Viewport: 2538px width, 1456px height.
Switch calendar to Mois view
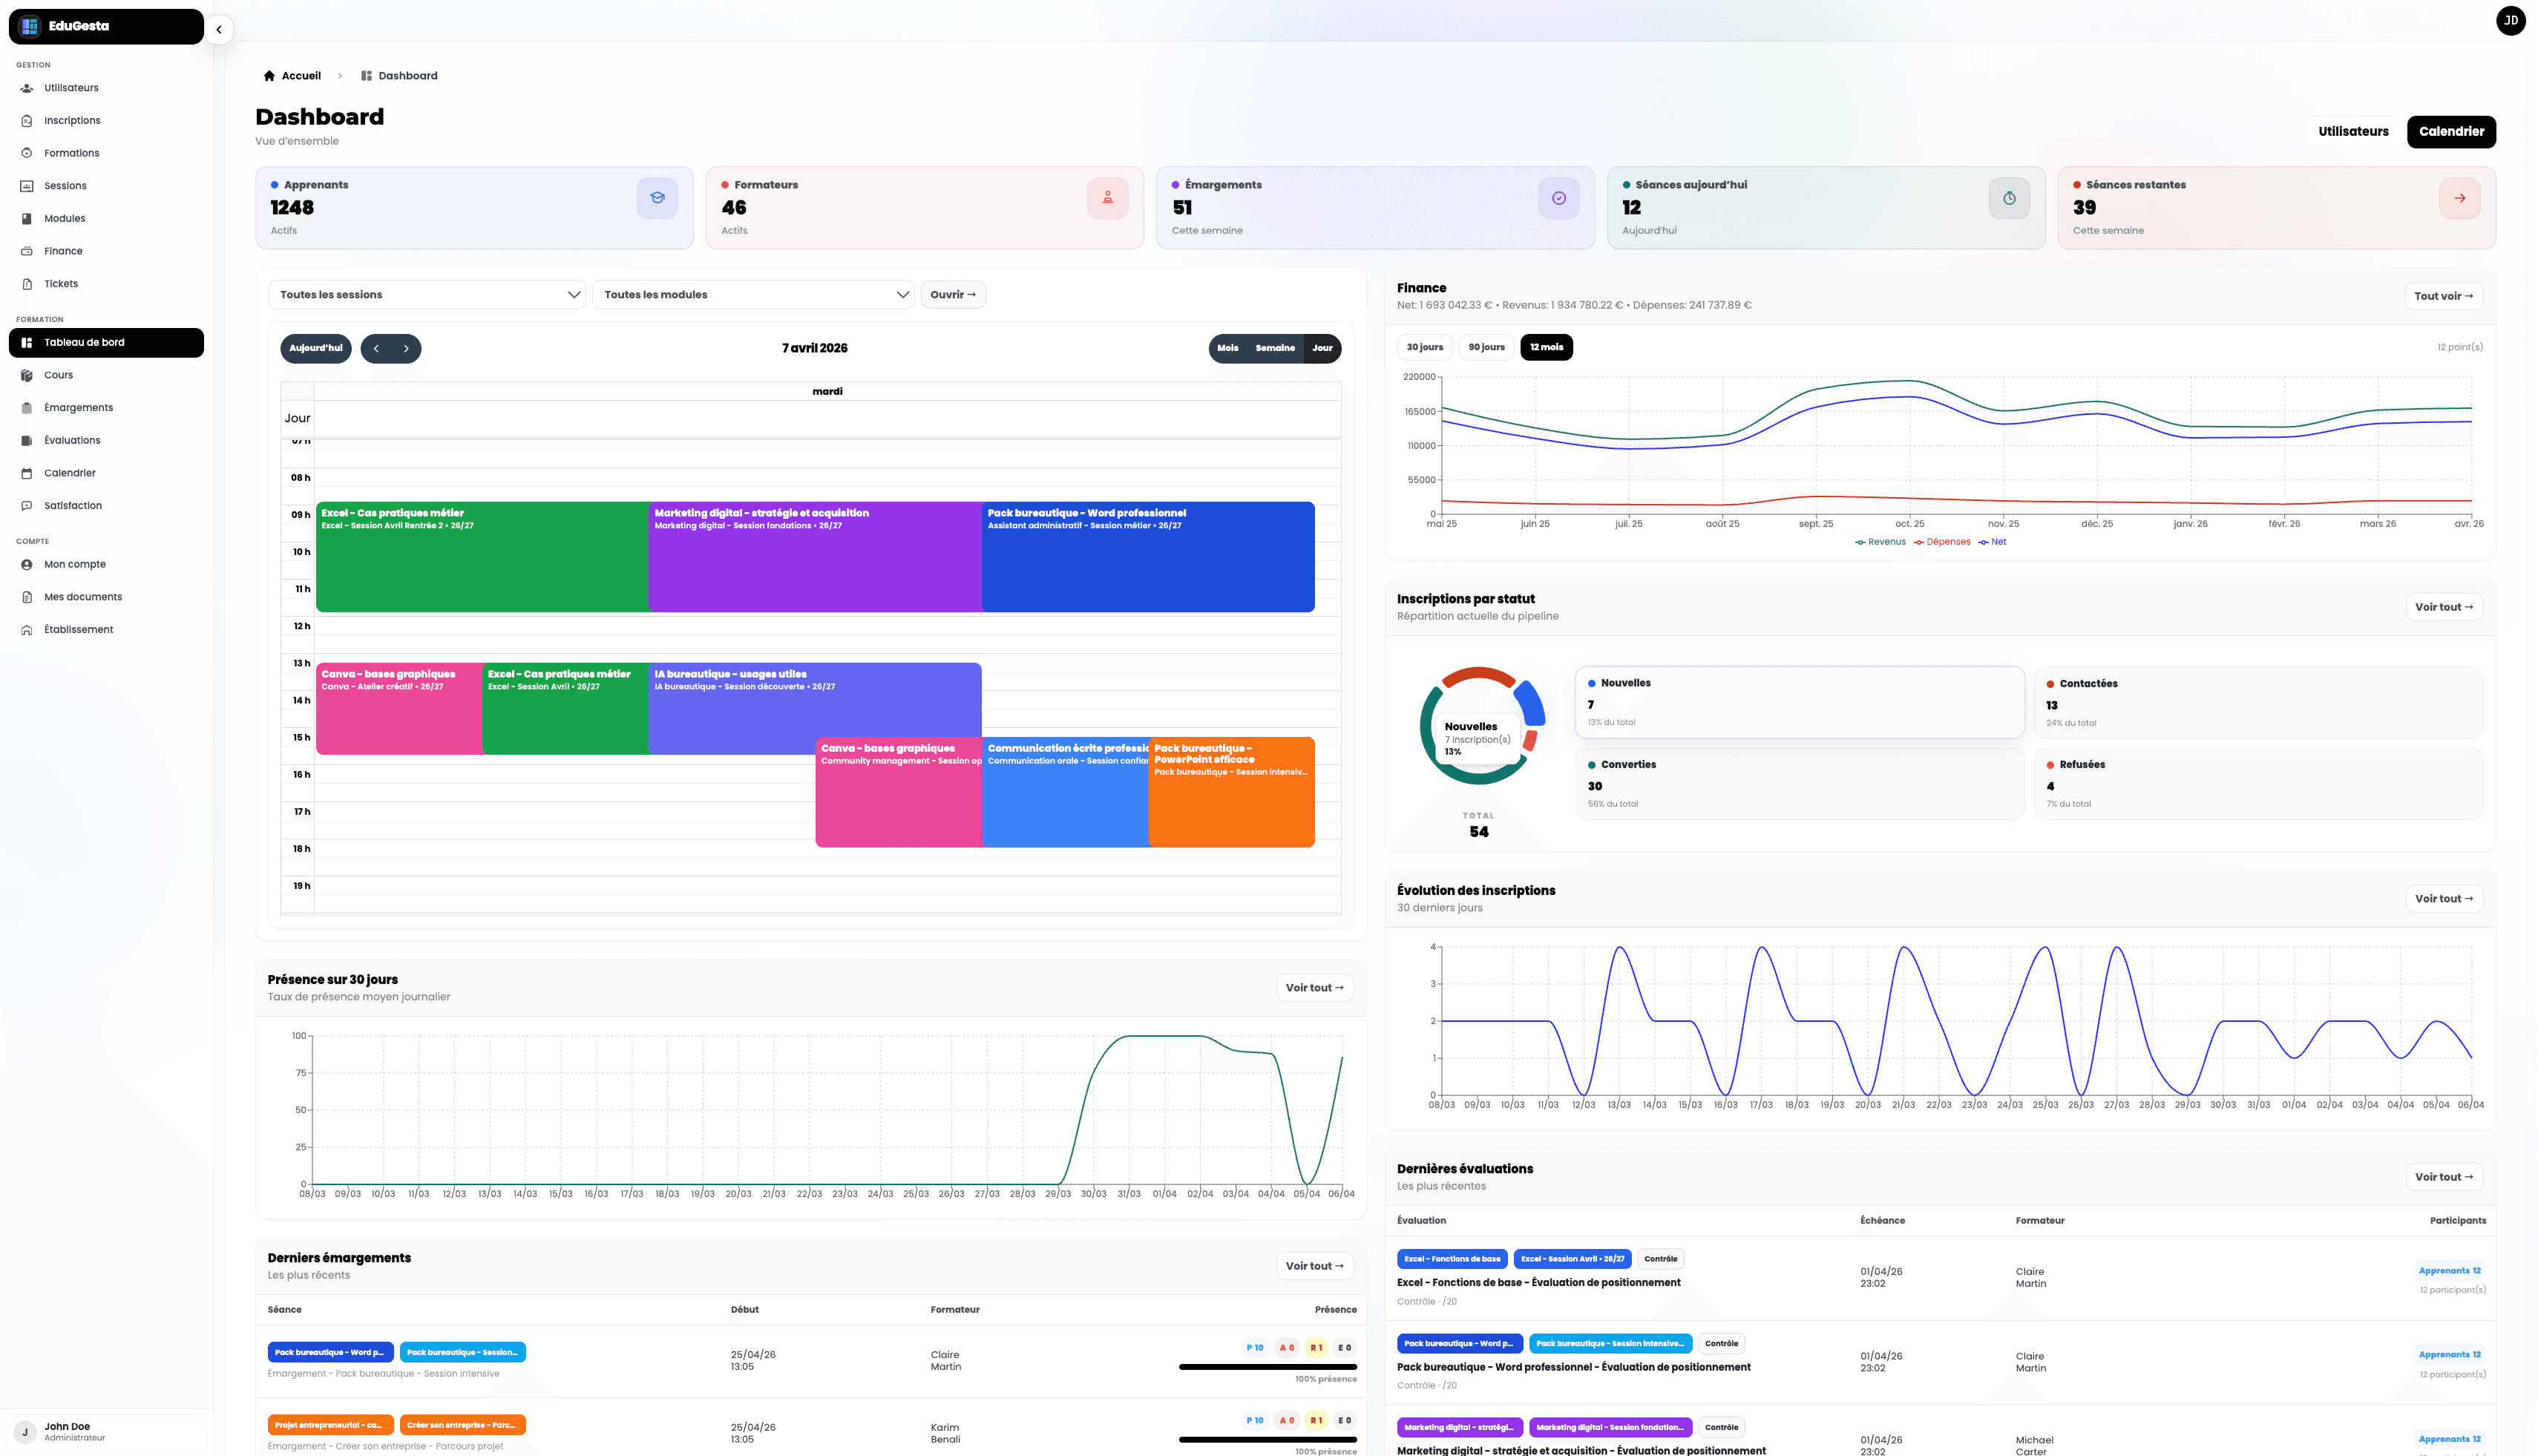1227,348
